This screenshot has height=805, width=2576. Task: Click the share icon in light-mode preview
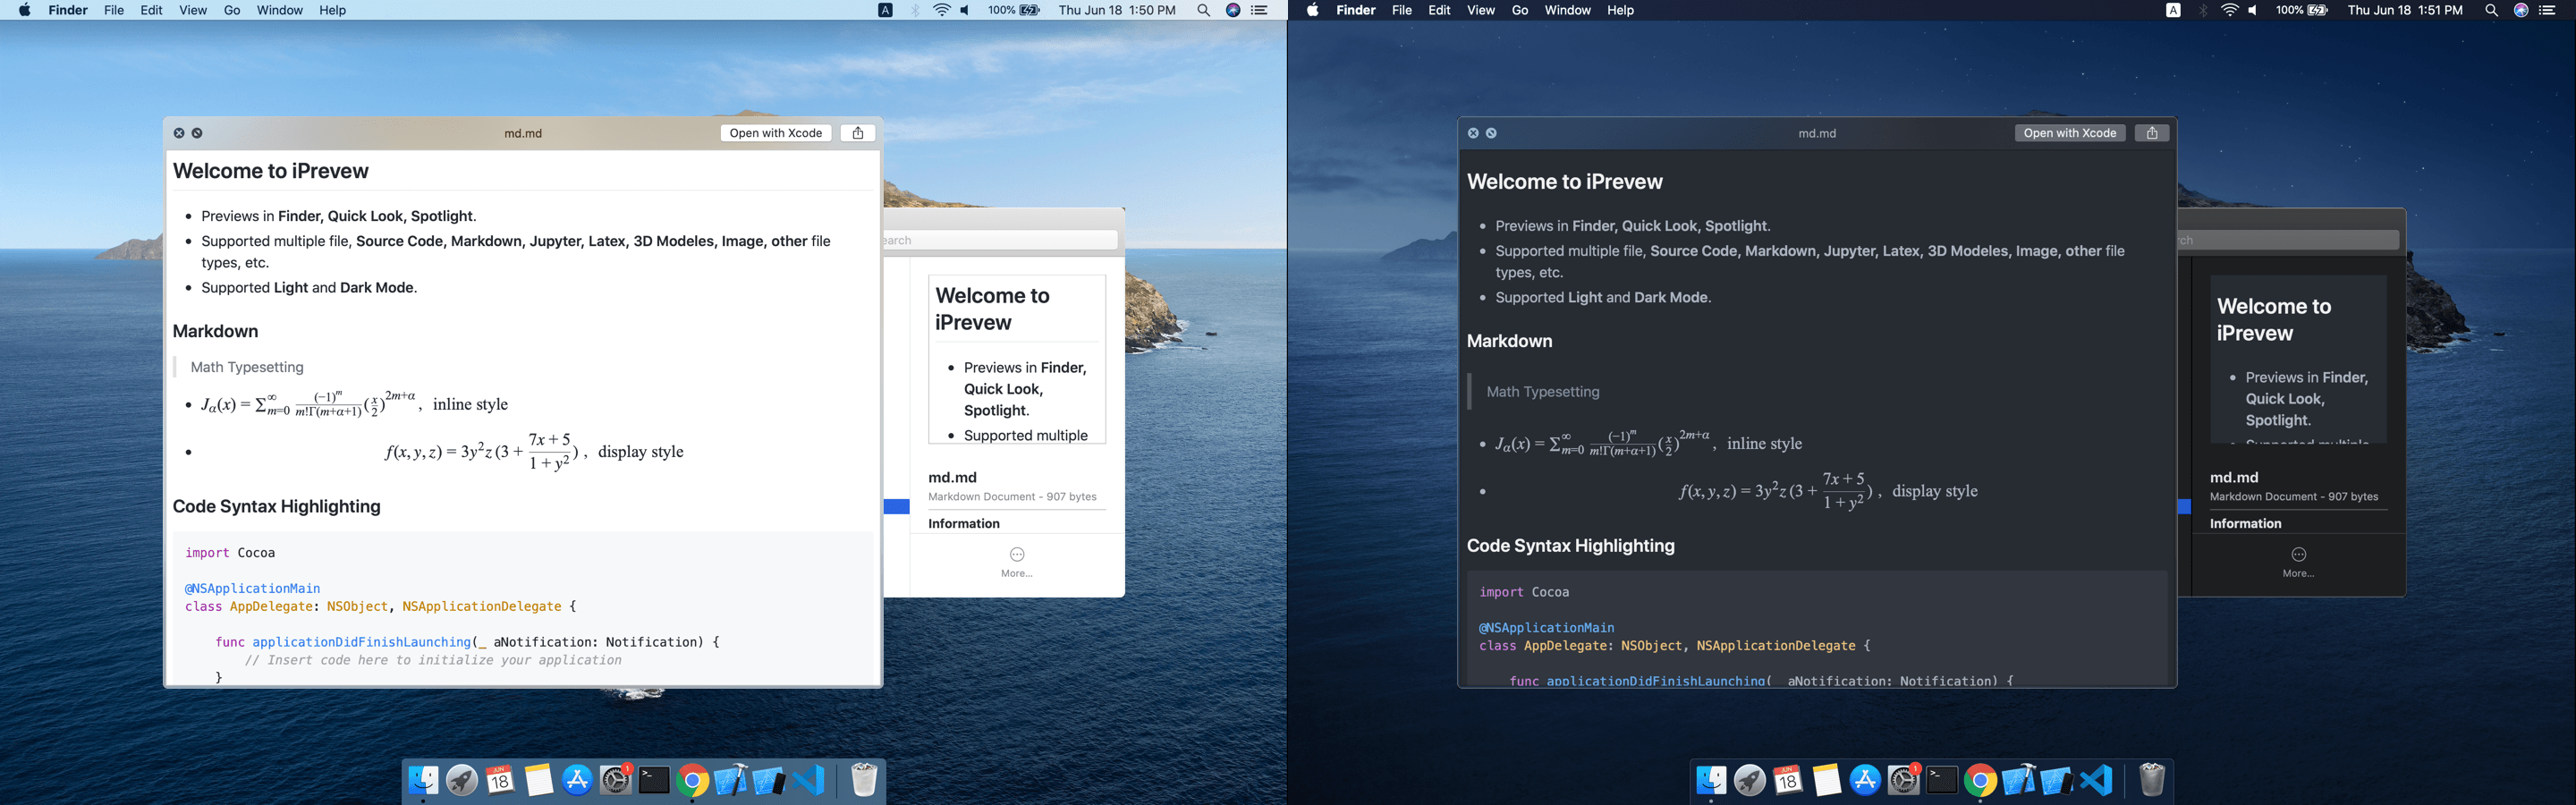pos(857,133)
